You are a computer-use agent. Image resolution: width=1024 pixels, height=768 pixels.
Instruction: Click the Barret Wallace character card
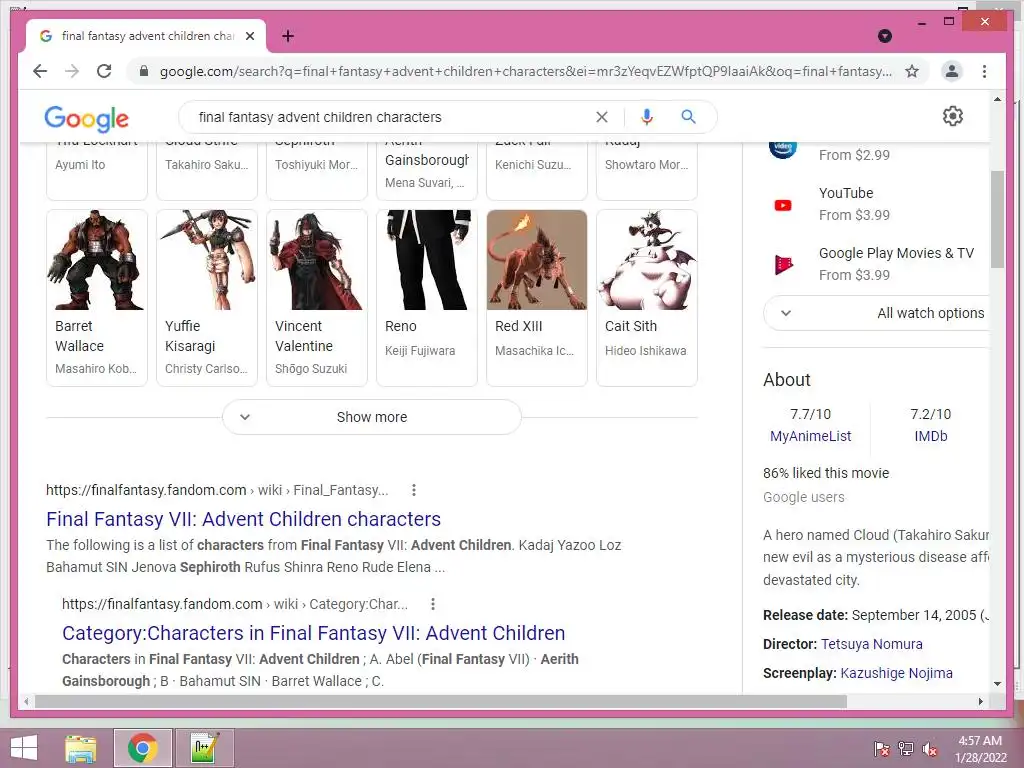point(97,298)
